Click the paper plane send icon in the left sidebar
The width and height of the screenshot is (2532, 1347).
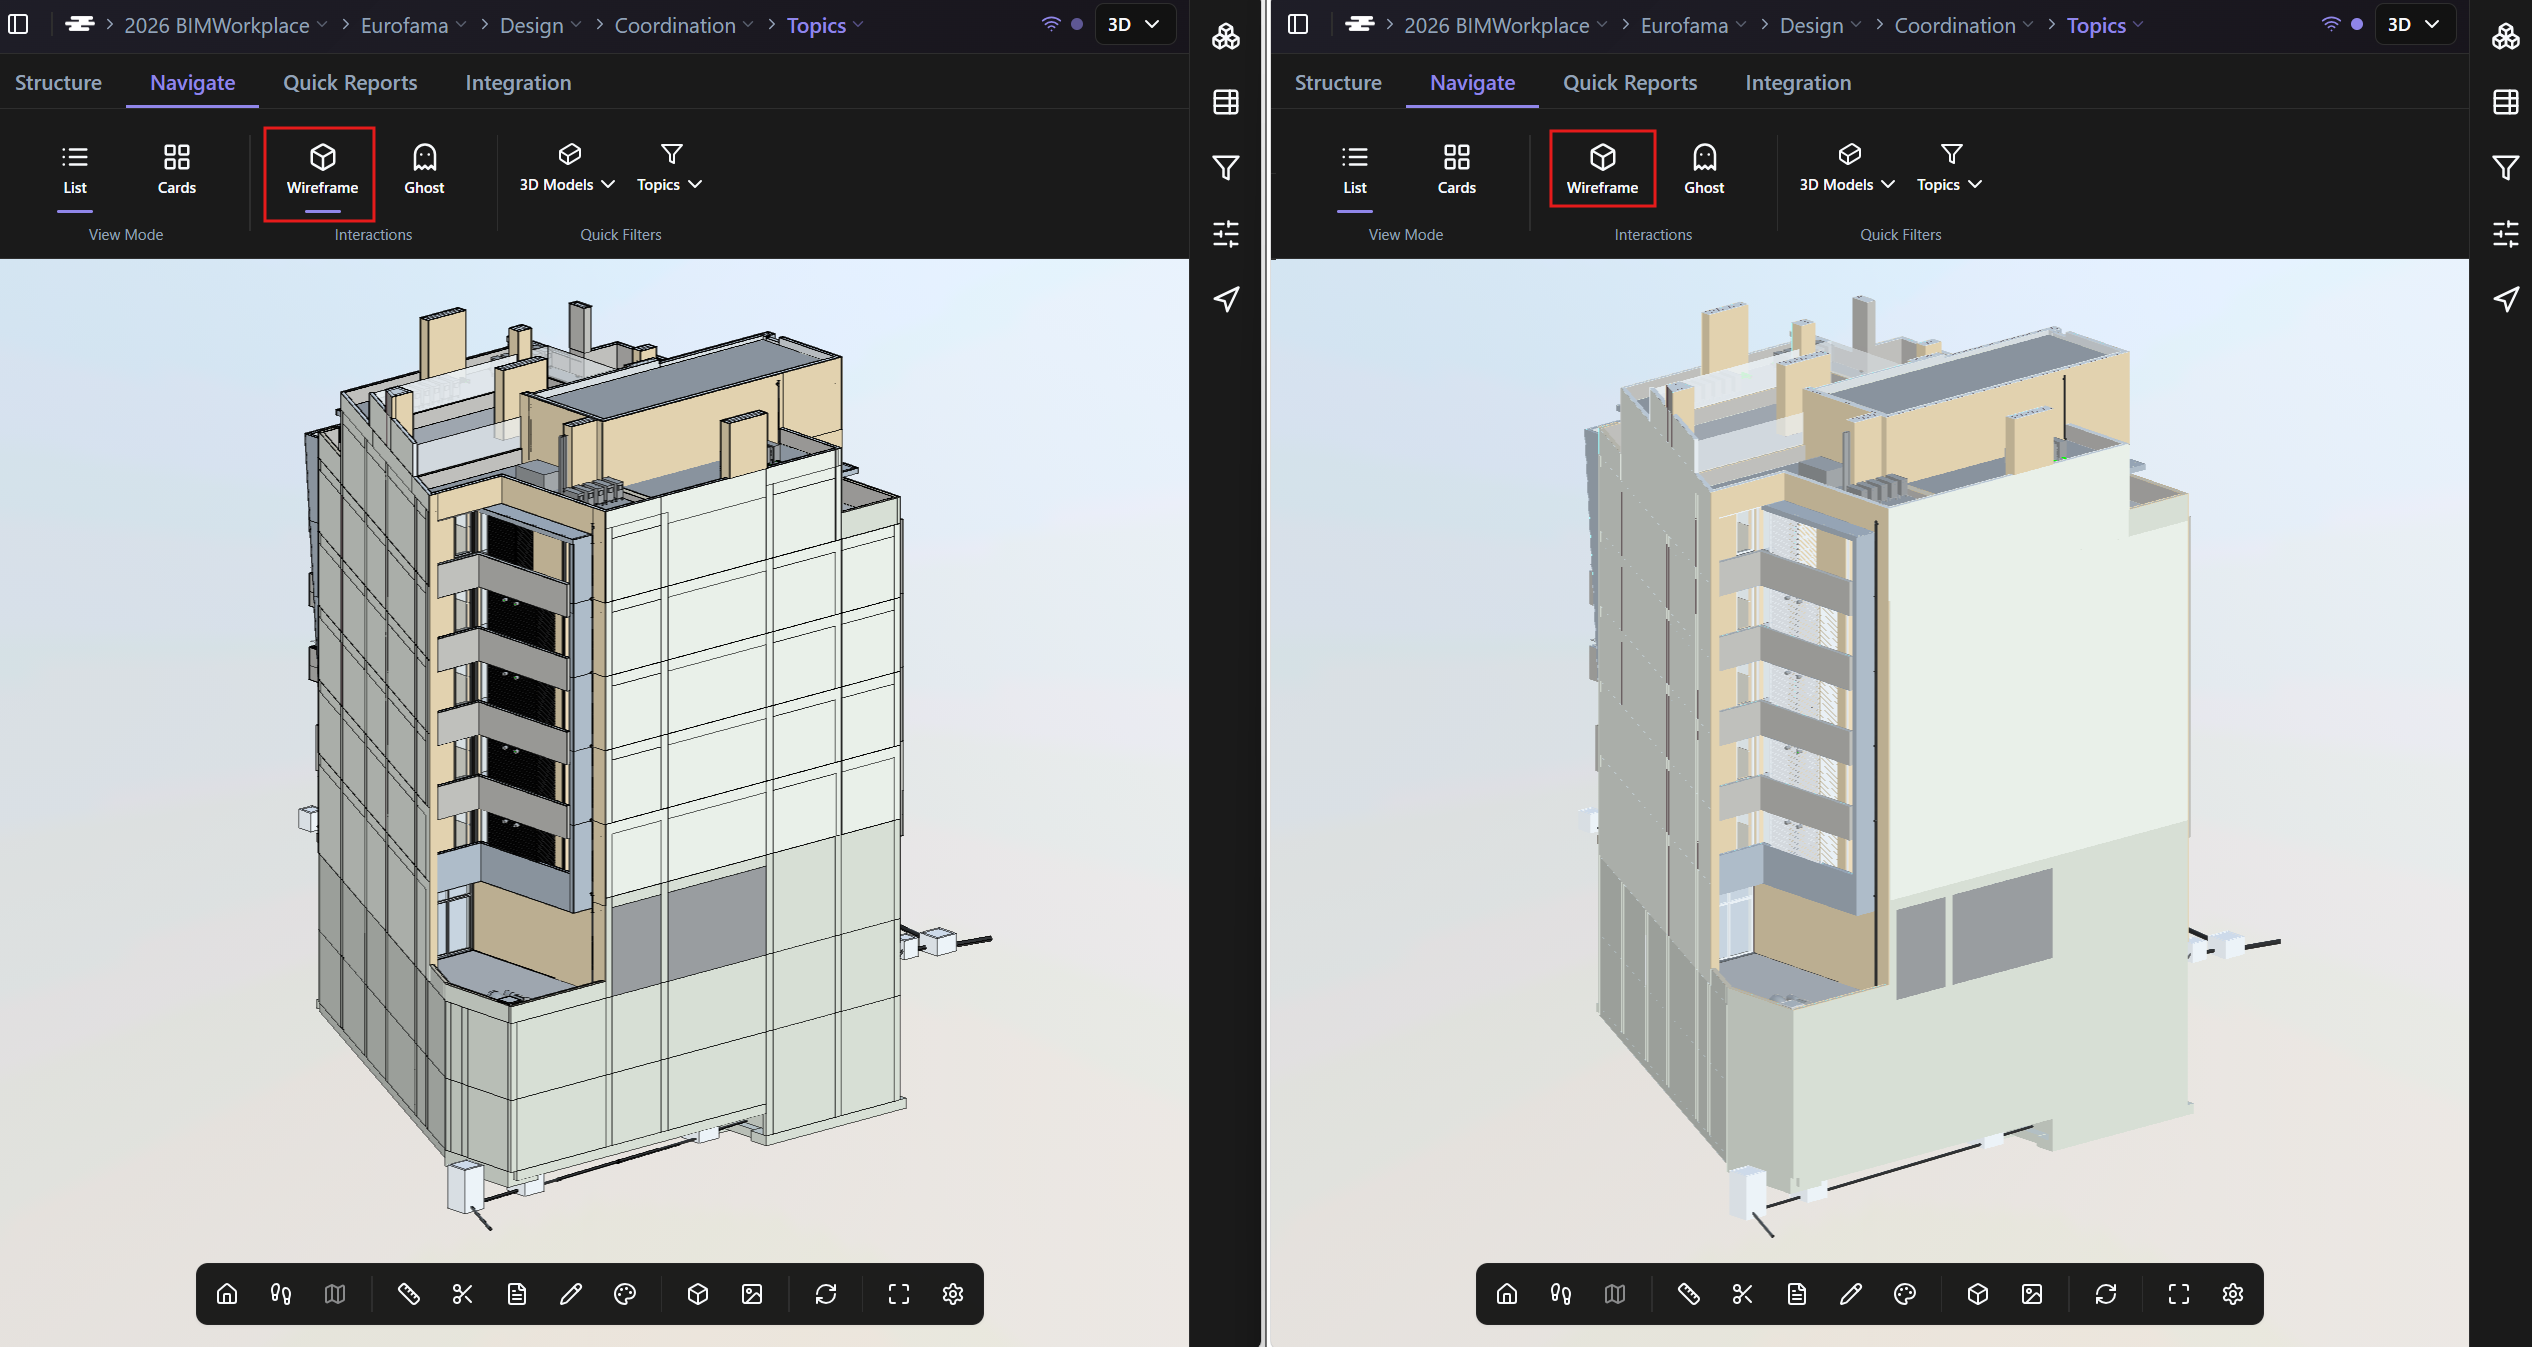[1226, 299]
